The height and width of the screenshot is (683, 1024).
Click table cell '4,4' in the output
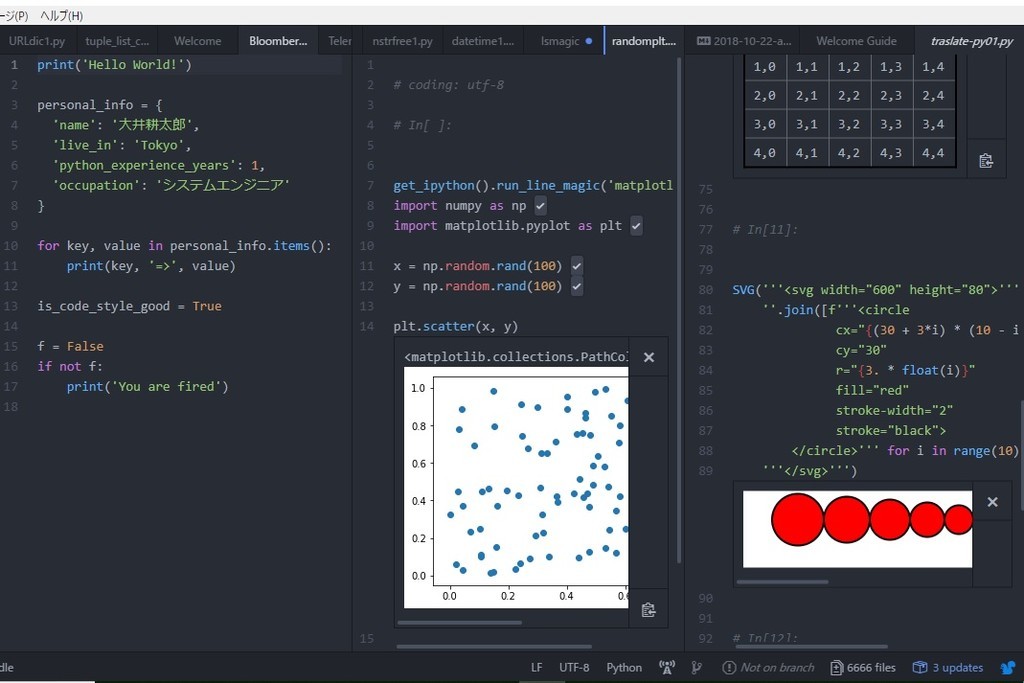click(933, 153)
